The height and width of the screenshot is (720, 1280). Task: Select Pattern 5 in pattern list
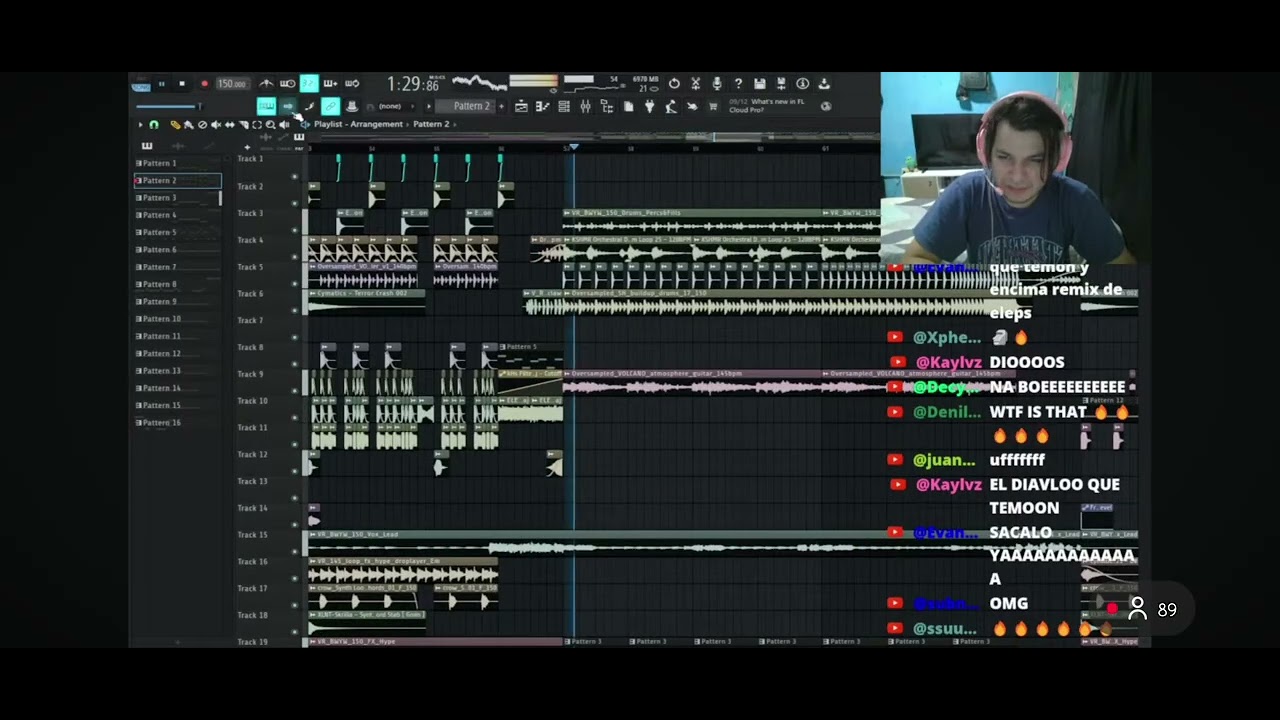177,232
